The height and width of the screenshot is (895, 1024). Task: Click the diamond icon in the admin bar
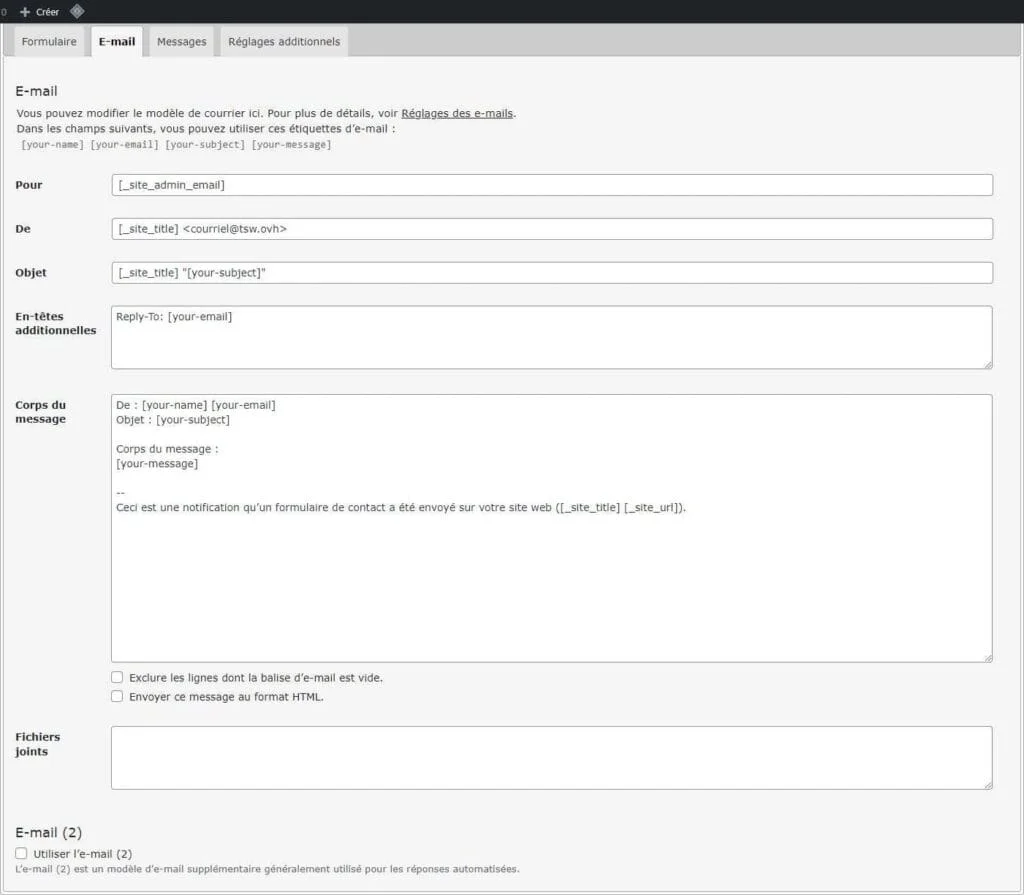pos(77,11)
